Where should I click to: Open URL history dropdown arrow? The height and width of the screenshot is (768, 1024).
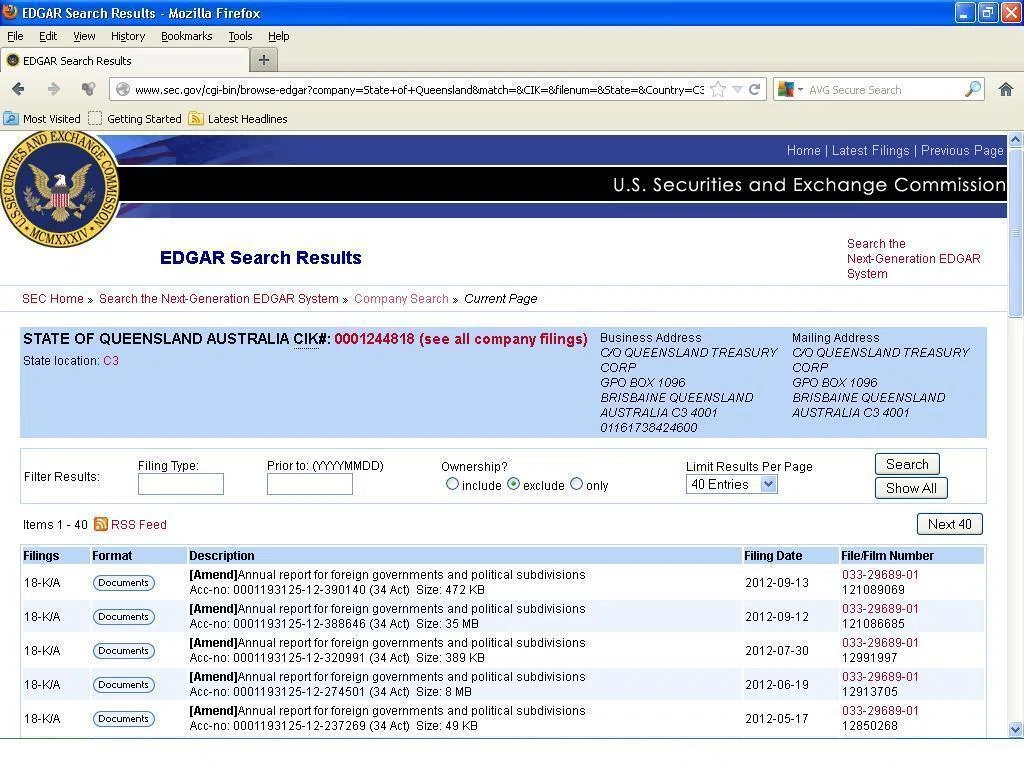click(x=737, y=89)
